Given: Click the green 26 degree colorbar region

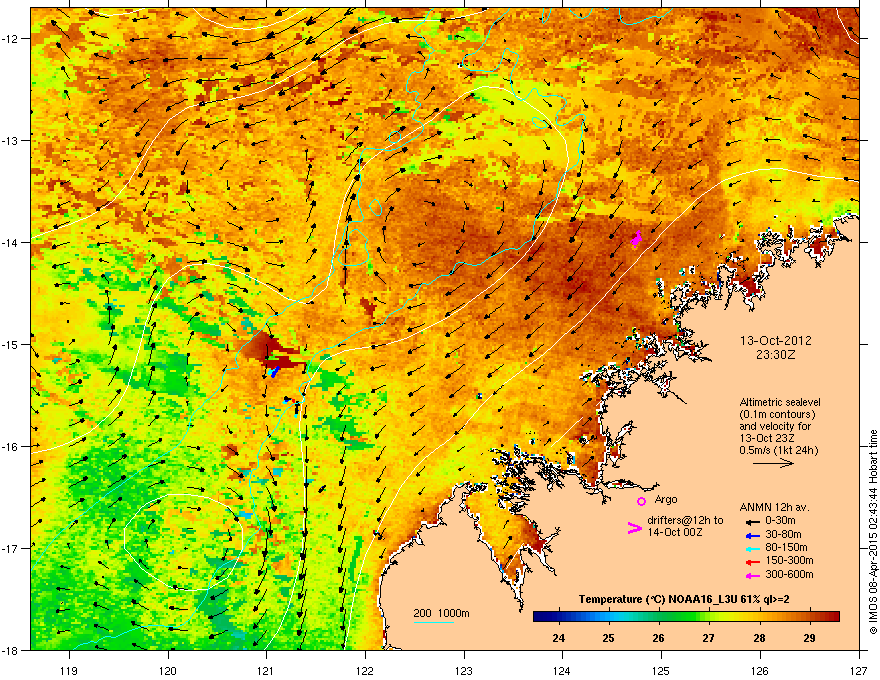Looking at the screenshot, I should (x=658, y=617).
